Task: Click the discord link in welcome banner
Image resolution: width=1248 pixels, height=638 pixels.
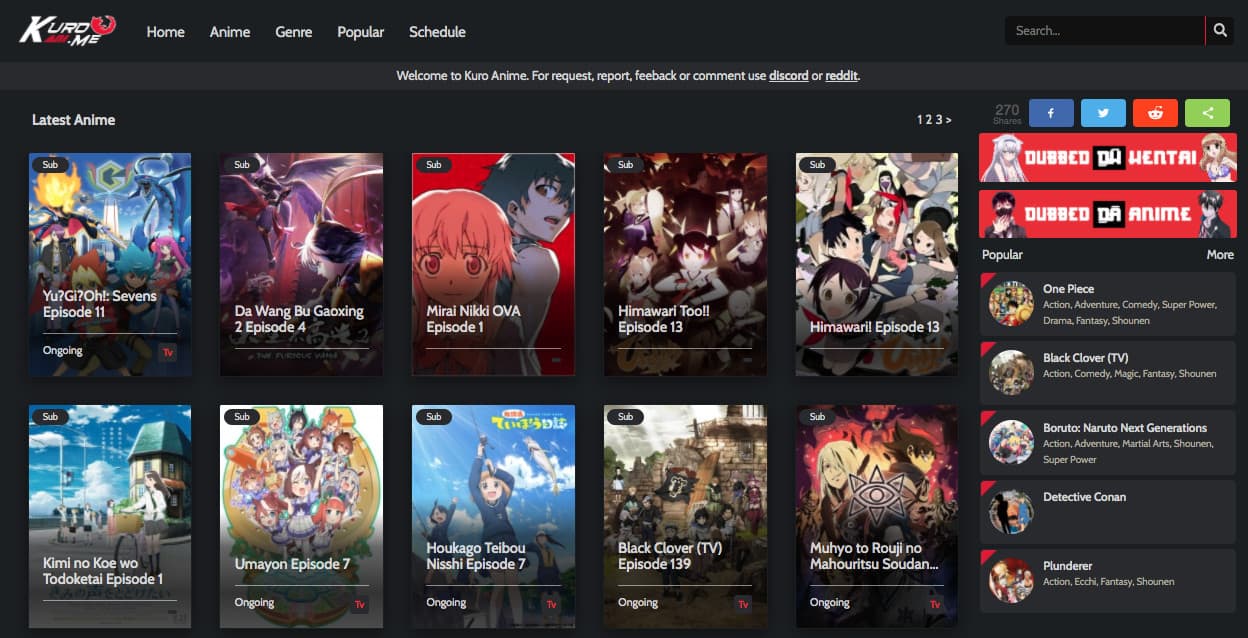Action: tap(789, 76)
